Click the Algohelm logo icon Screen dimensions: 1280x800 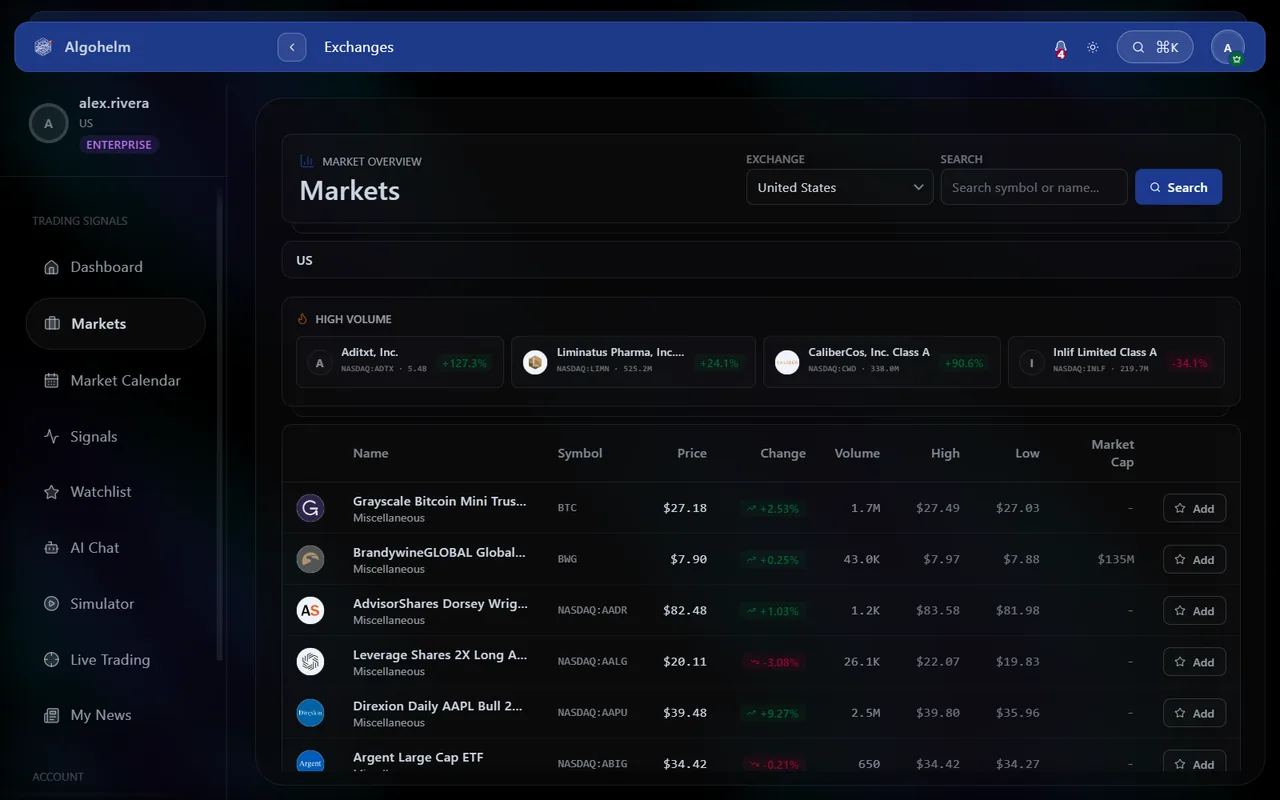[43, 47]
